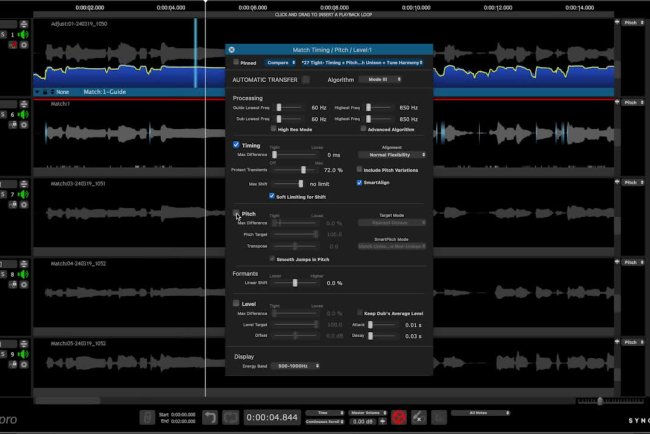Image resolution: width=650 pixels, height=434 pixels.
Task: Toggle the Automatic Transfer checkbox
Action: click(306, 80)
